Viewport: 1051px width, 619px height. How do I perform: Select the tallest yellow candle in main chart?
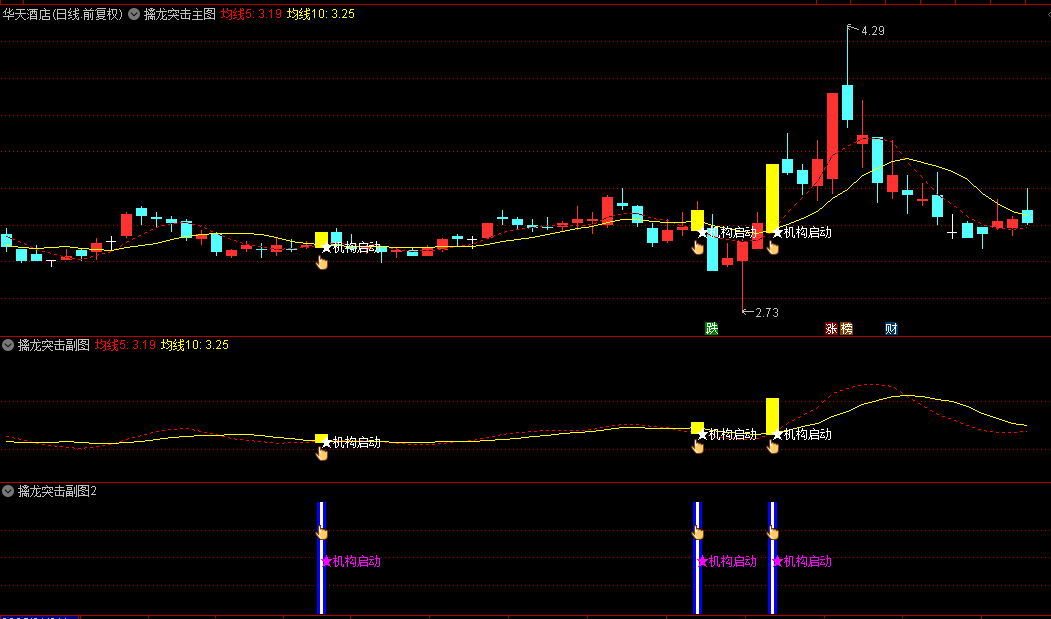point(772,199)
